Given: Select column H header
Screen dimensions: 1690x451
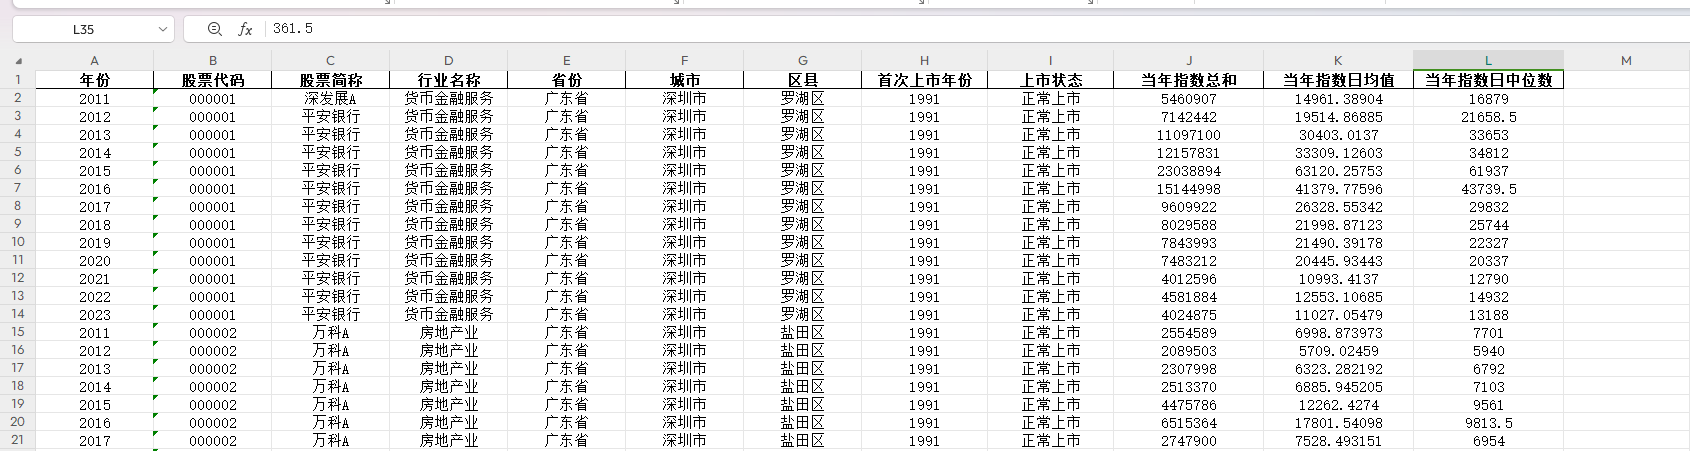Looking at the screenshot, I should pyautogui.click(x=925, y=60).
